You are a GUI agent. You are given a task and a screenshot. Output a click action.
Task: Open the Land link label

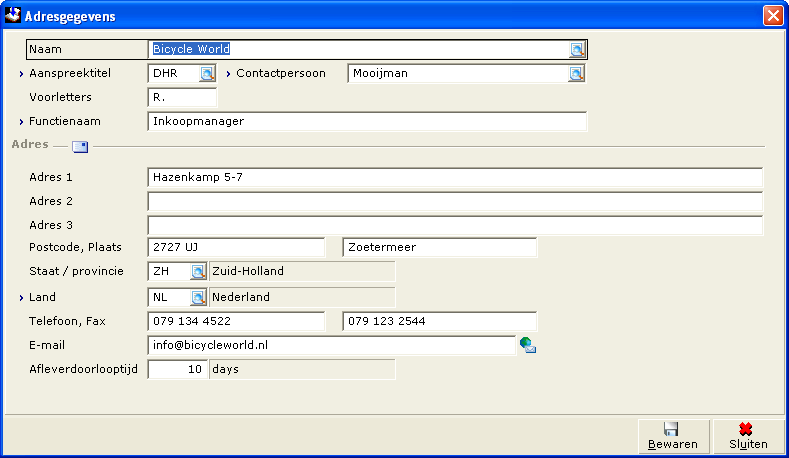(42, 297)
